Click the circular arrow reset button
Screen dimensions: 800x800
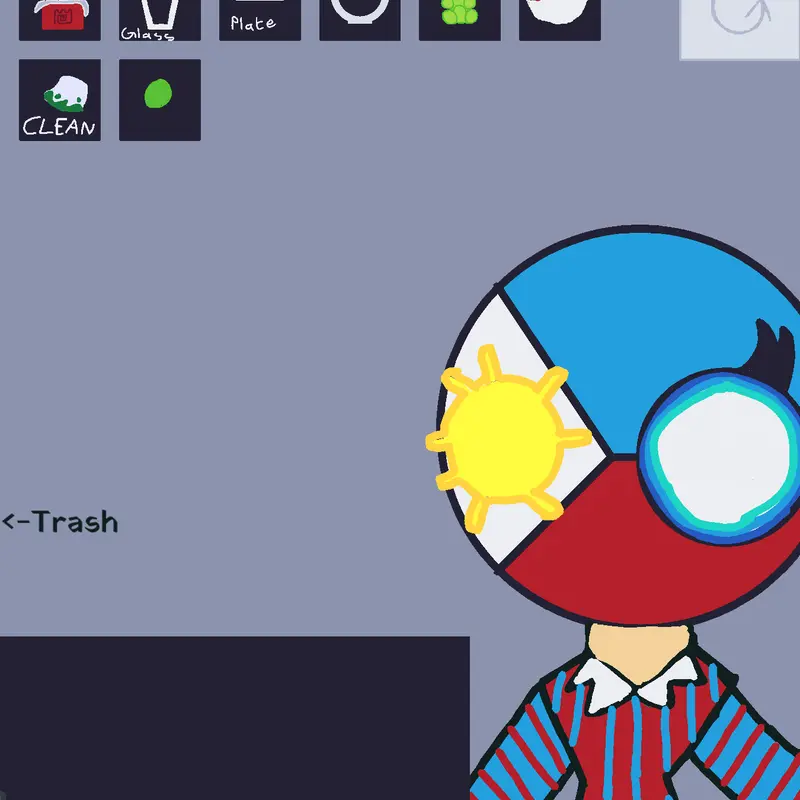[739, 29]
